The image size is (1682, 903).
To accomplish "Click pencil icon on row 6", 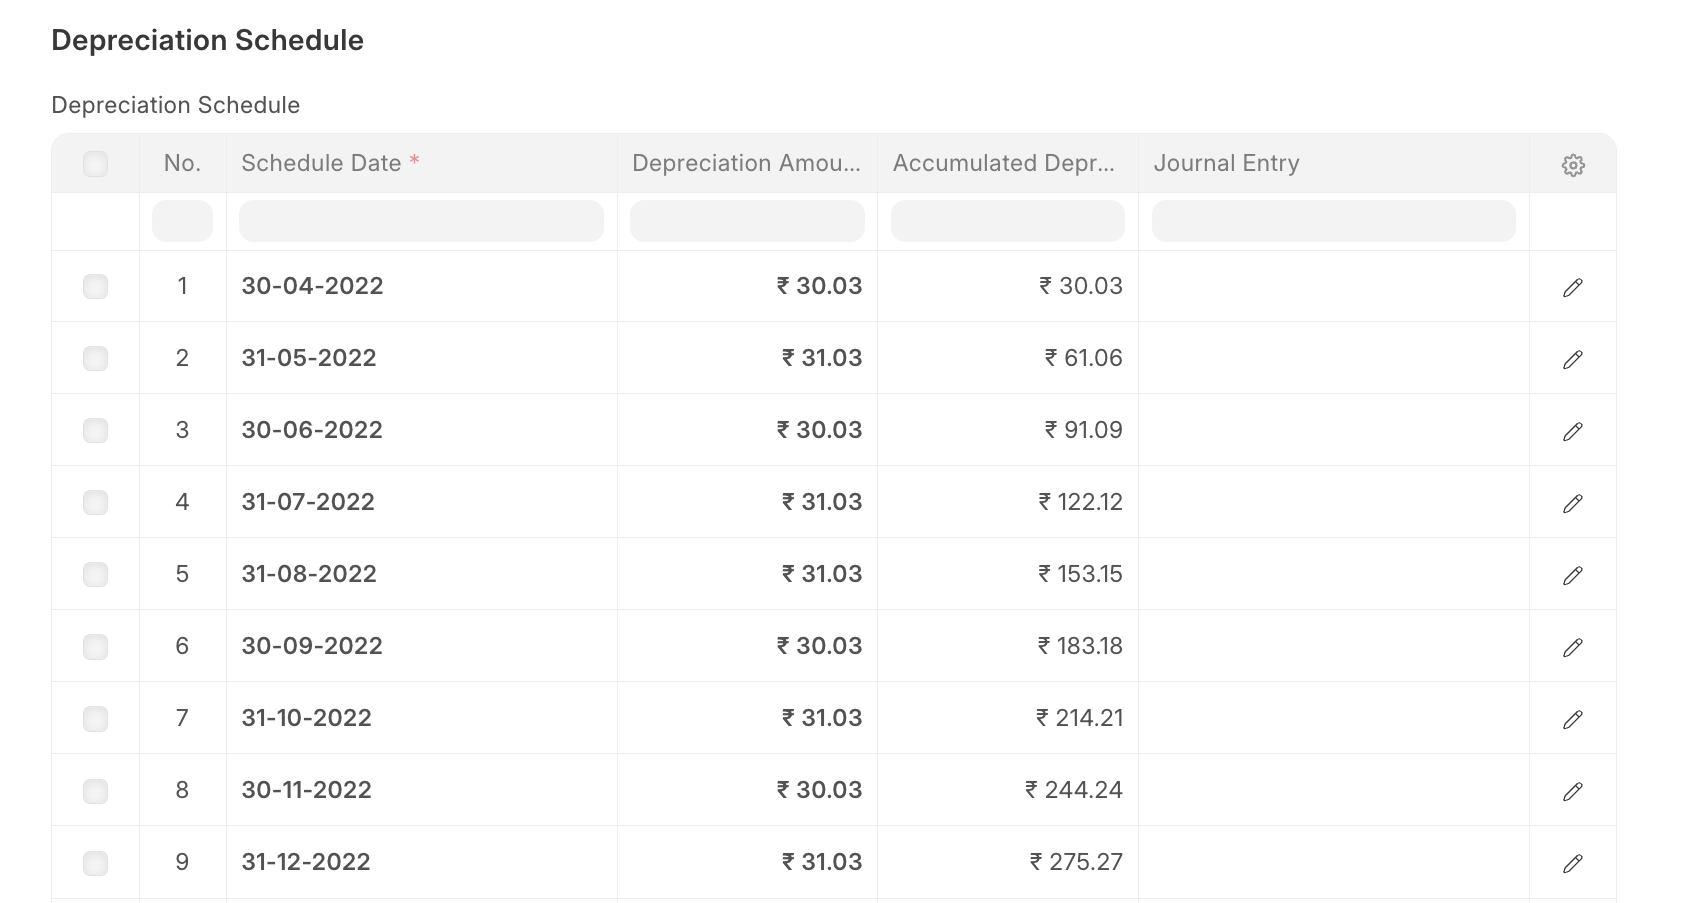I will tap(1572, 648).
